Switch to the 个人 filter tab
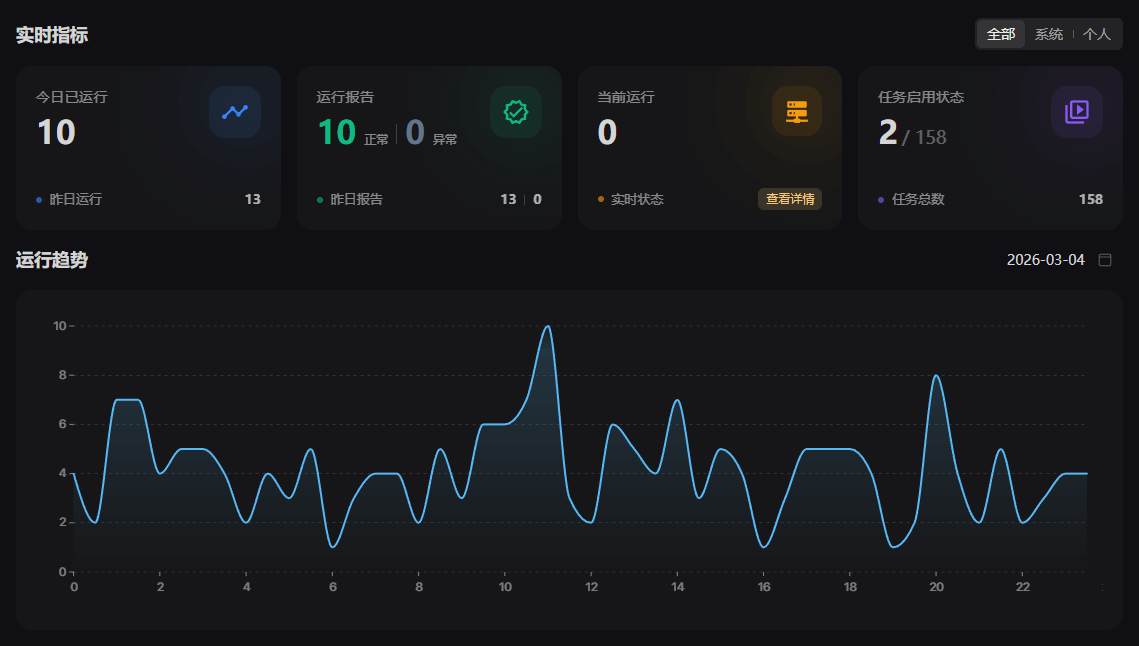The height and width of the screenshot is (646, 1139). [x=1097, y=34]
